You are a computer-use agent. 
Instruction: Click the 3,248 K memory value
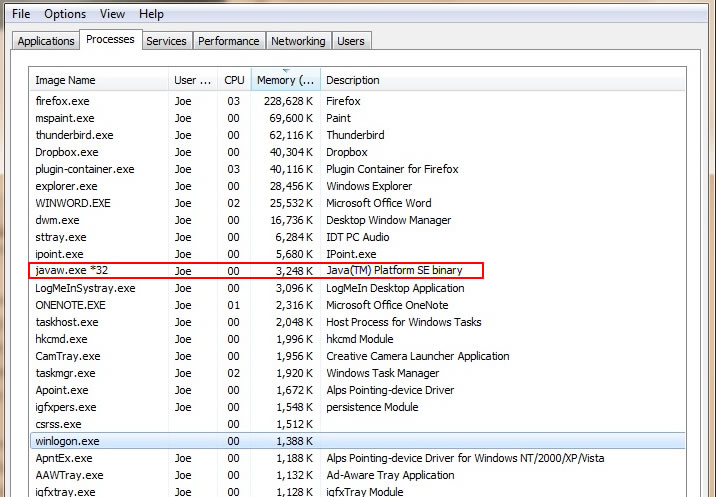(x=294, y=271)
